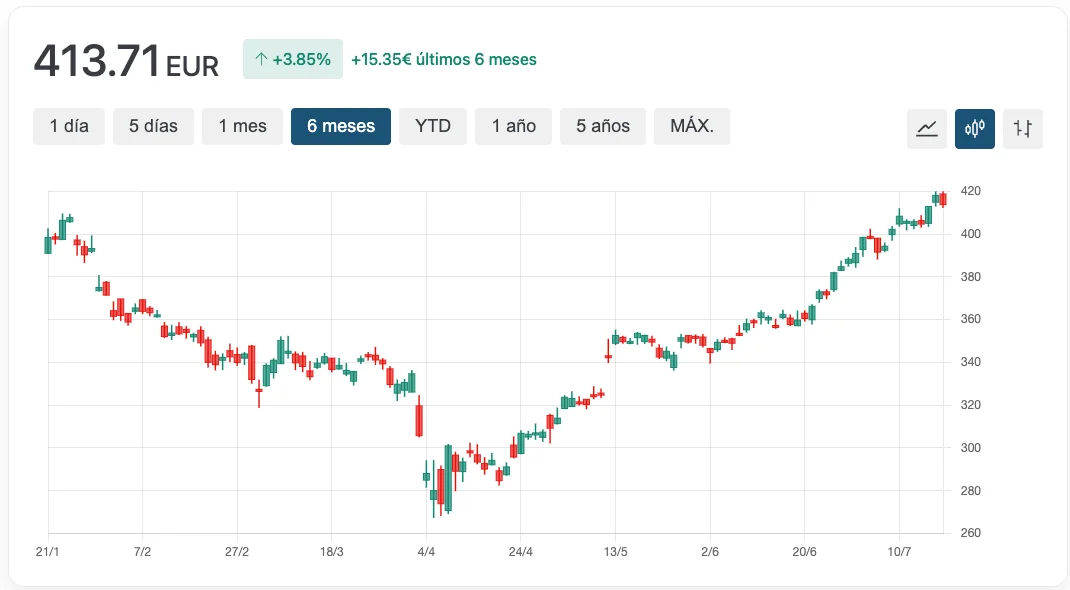Click the 420 price level on y-axis
This screenshot has width=1070, height=590.
[x=970, y=191]
